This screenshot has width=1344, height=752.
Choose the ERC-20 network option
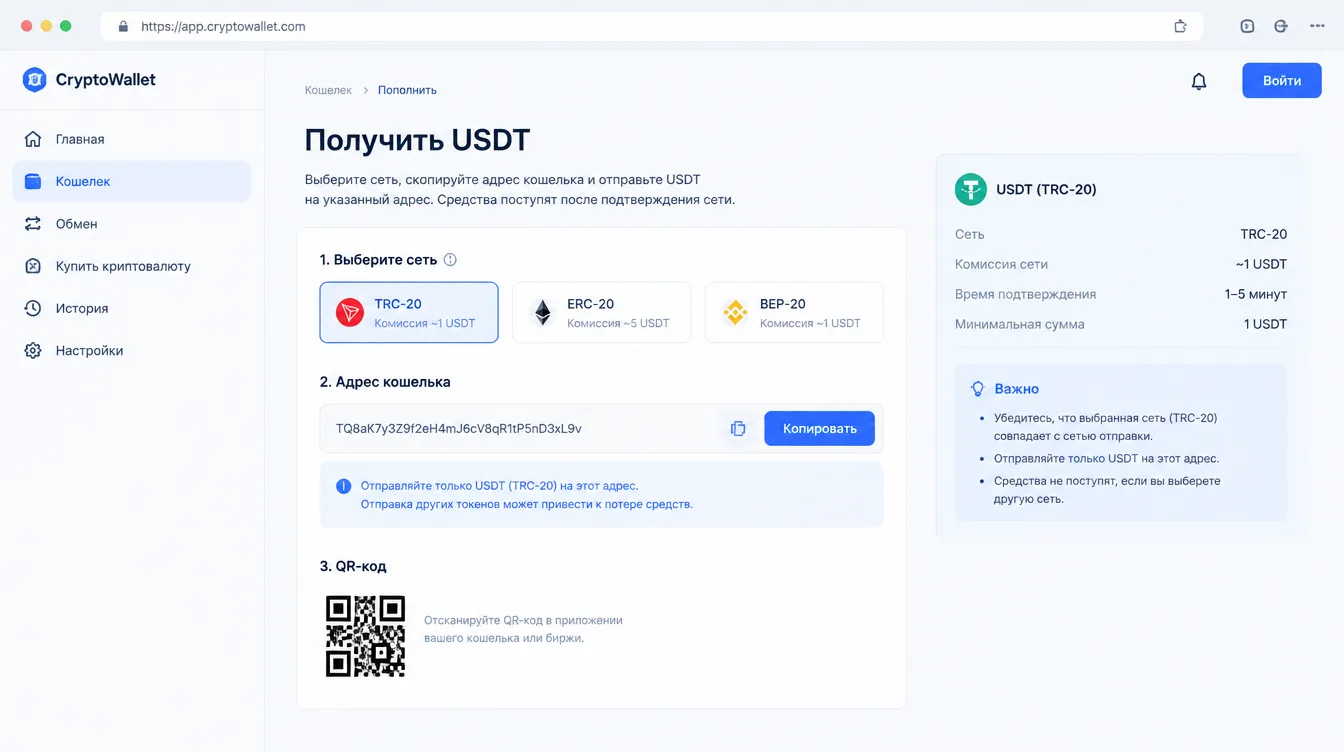click(601, 313)
